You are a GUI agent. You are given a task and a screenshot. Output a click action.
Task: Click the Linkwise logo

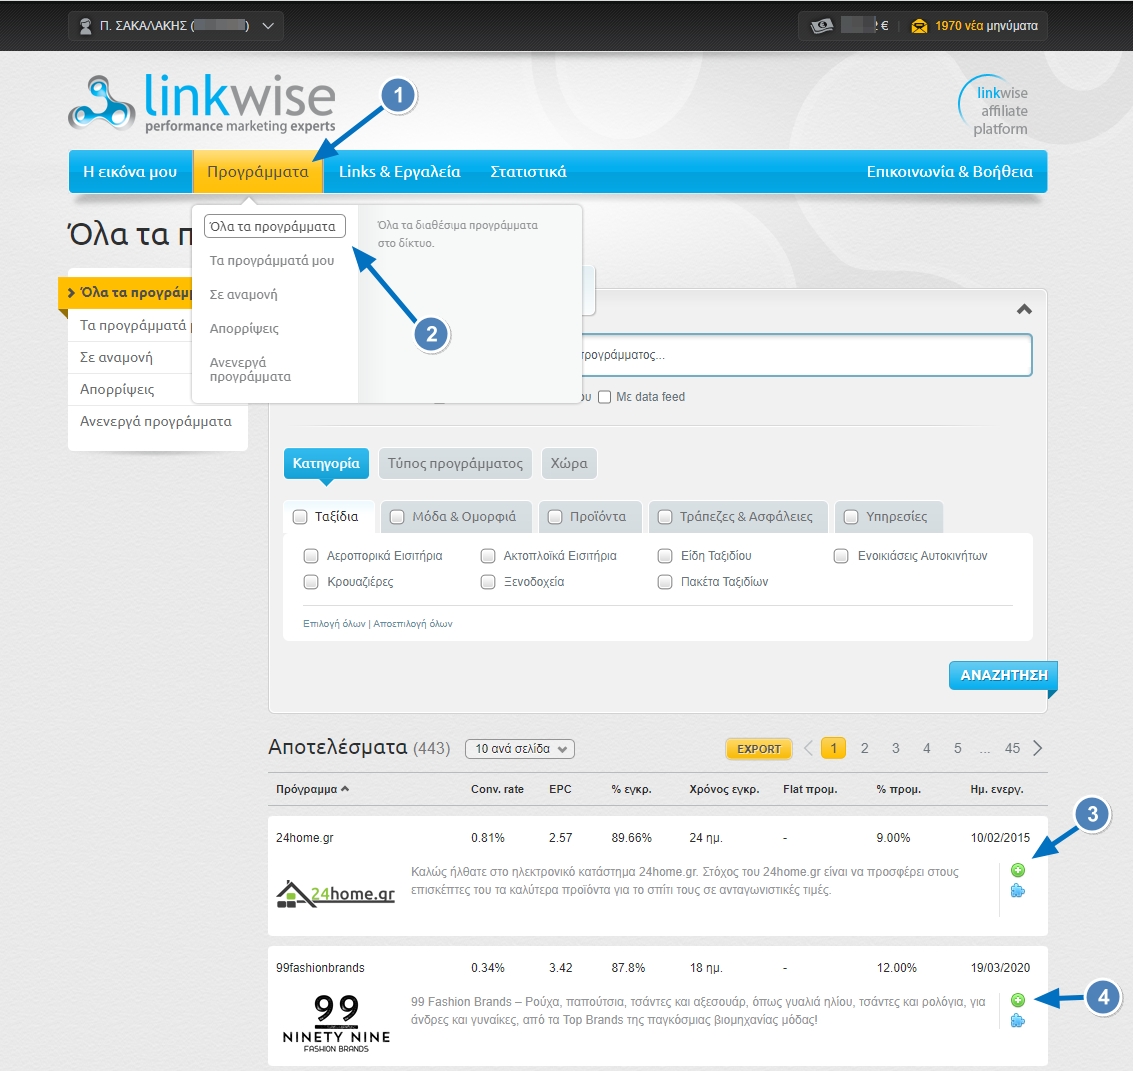tap(202, 102)
